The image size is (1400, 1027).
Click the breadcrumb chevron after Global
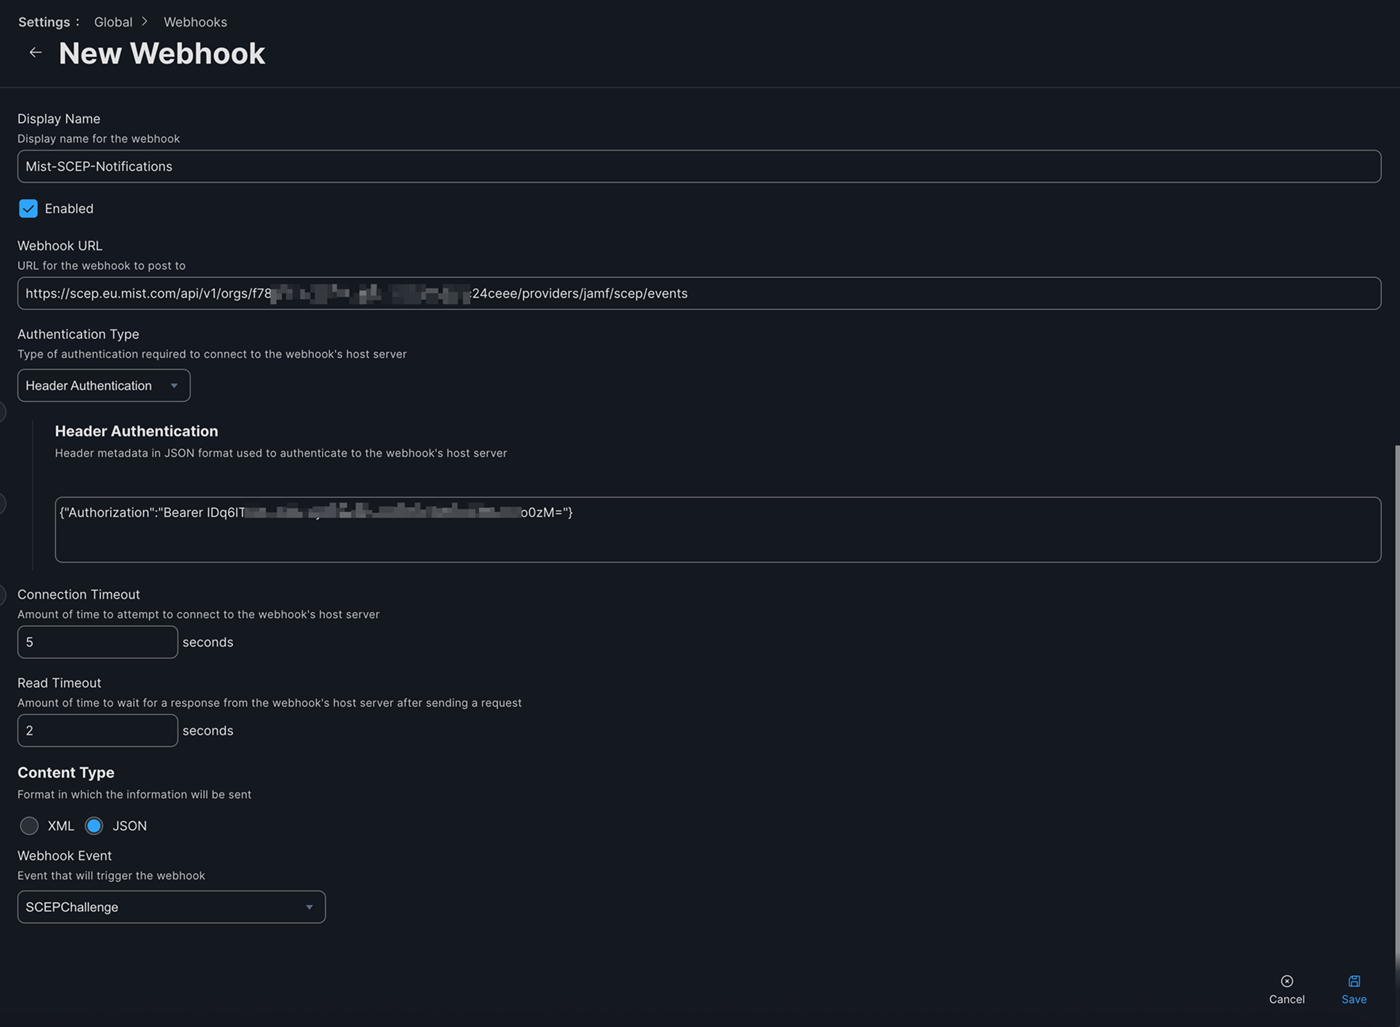pos(145,21)
